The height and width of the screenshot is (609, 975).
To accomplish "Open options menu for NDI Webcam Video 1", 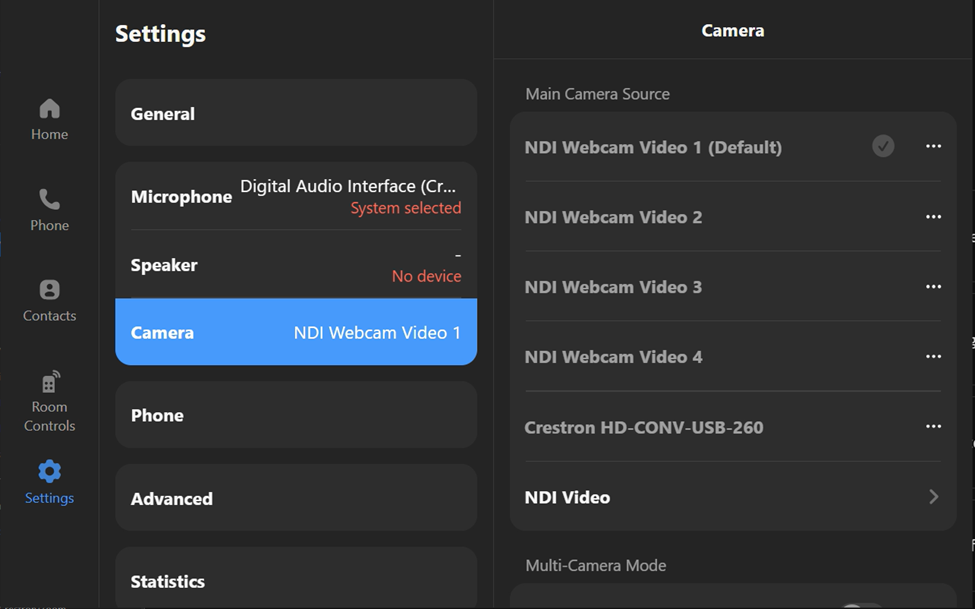I will click(x=933, y=146).
